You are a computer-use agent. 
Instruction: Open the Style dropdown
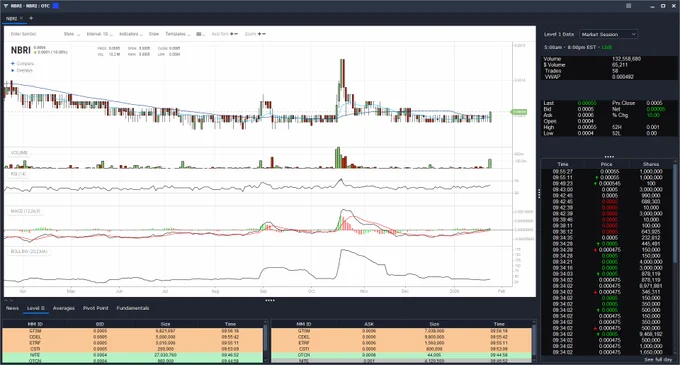coord(72,34)
